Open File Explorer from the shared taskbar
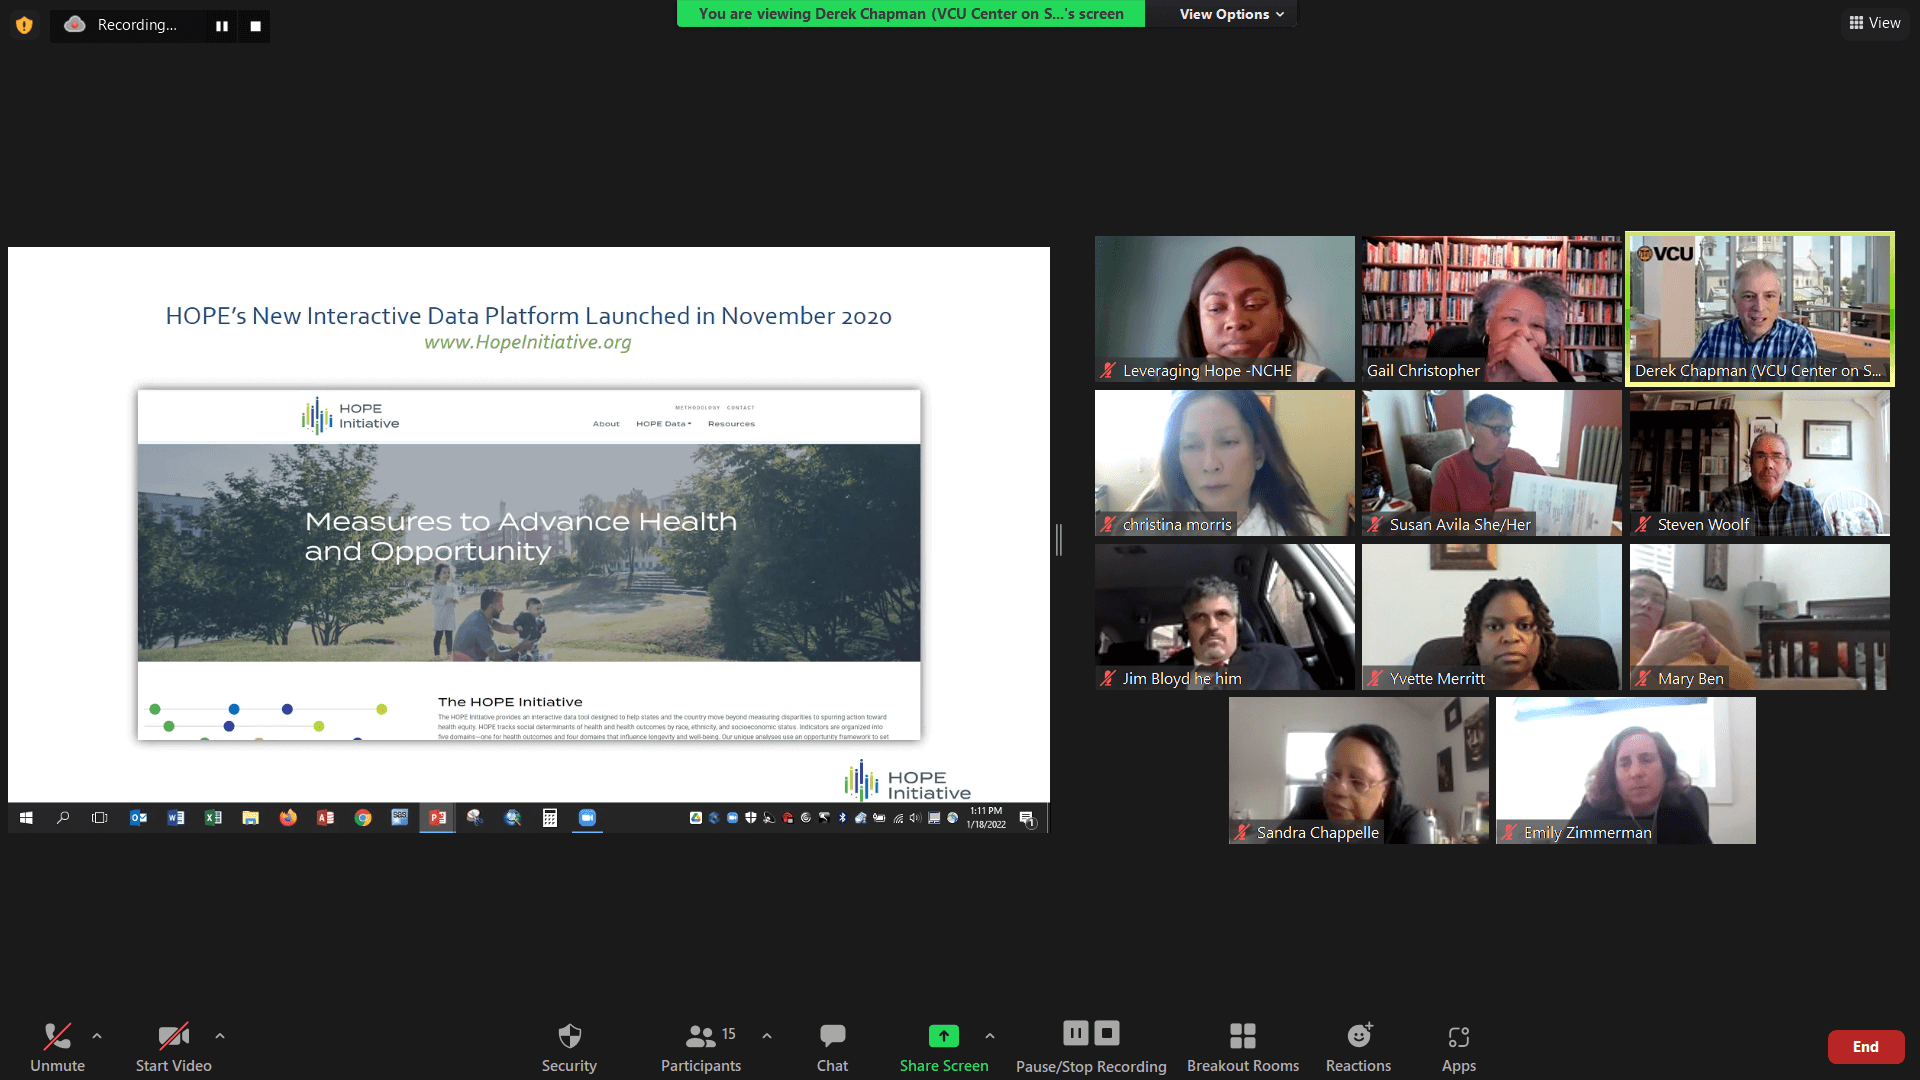 (x=250, y=818)
